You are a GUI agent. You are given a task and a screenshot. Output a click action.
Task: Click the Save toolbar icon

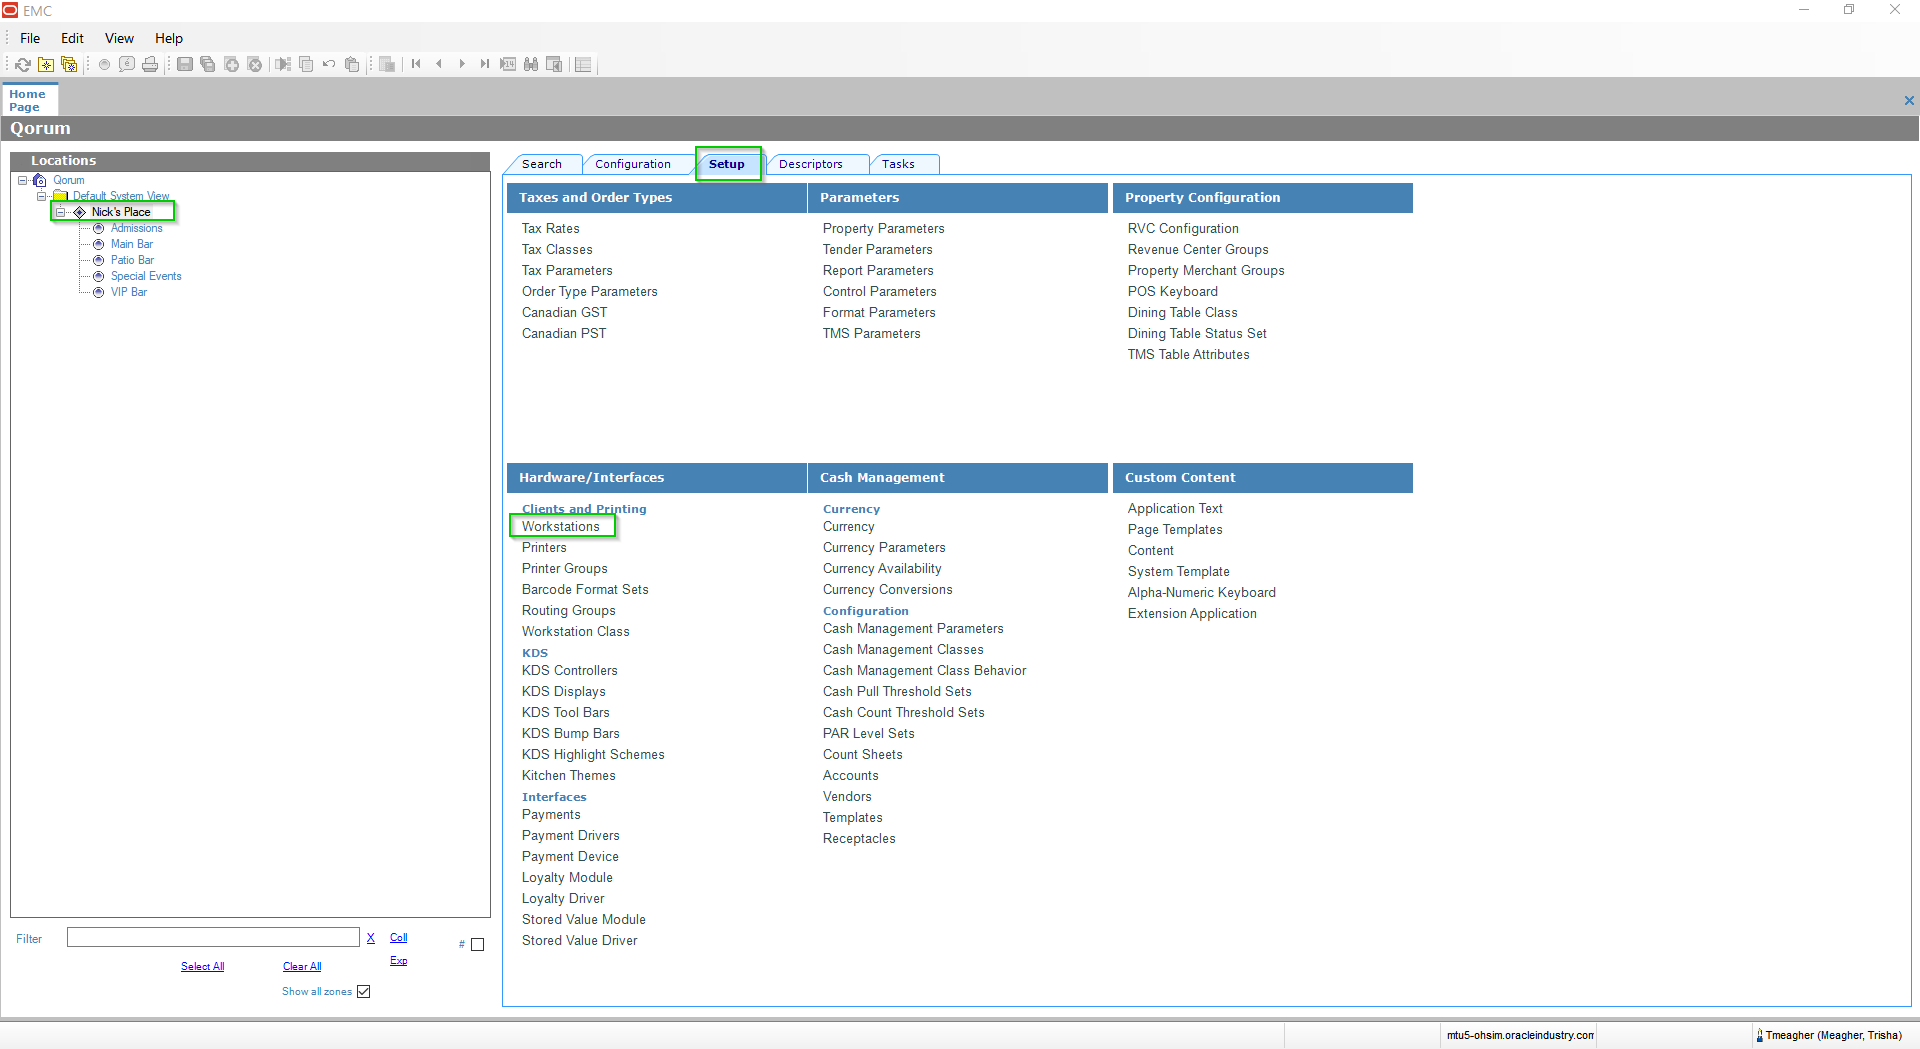[x=185, y=64]
